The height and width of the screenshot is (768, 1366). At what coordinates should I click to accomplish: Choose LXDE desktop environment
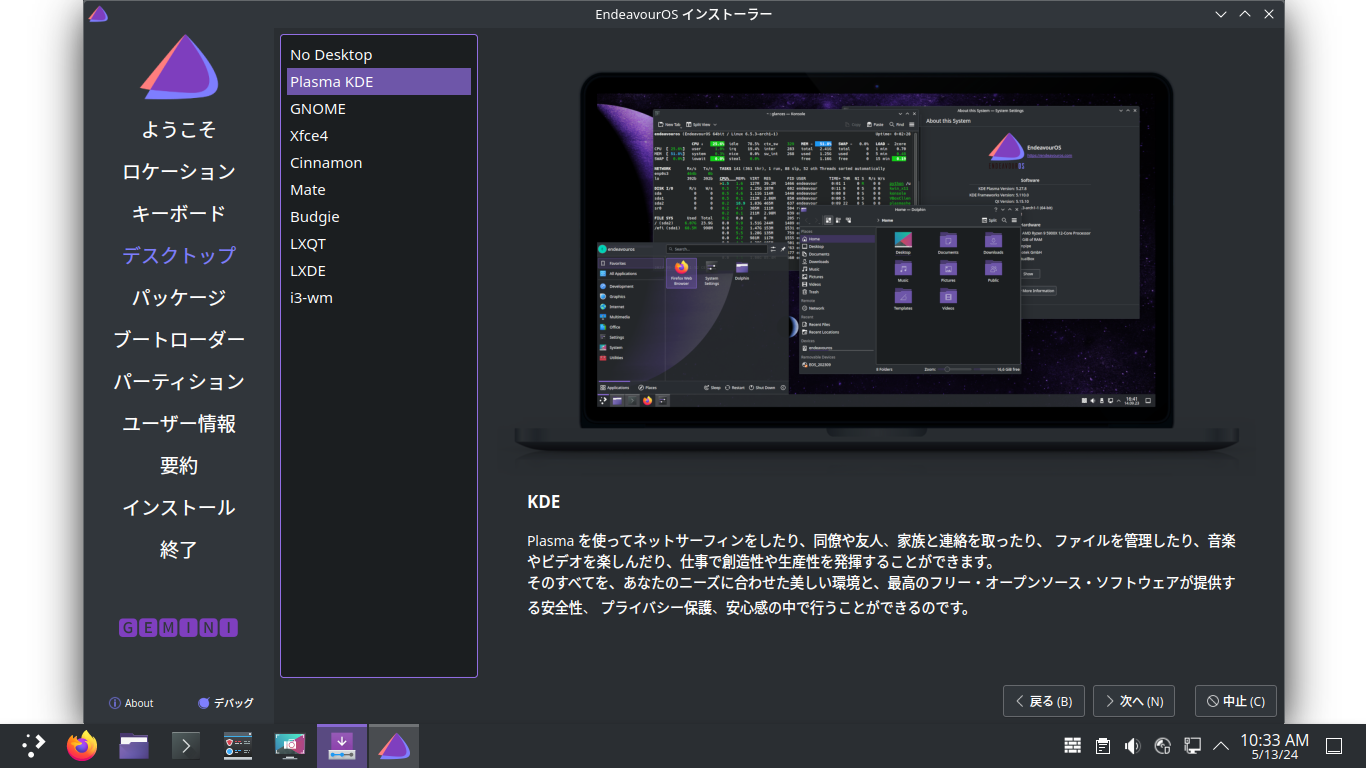pyautogui.click(x=378, y=271)
